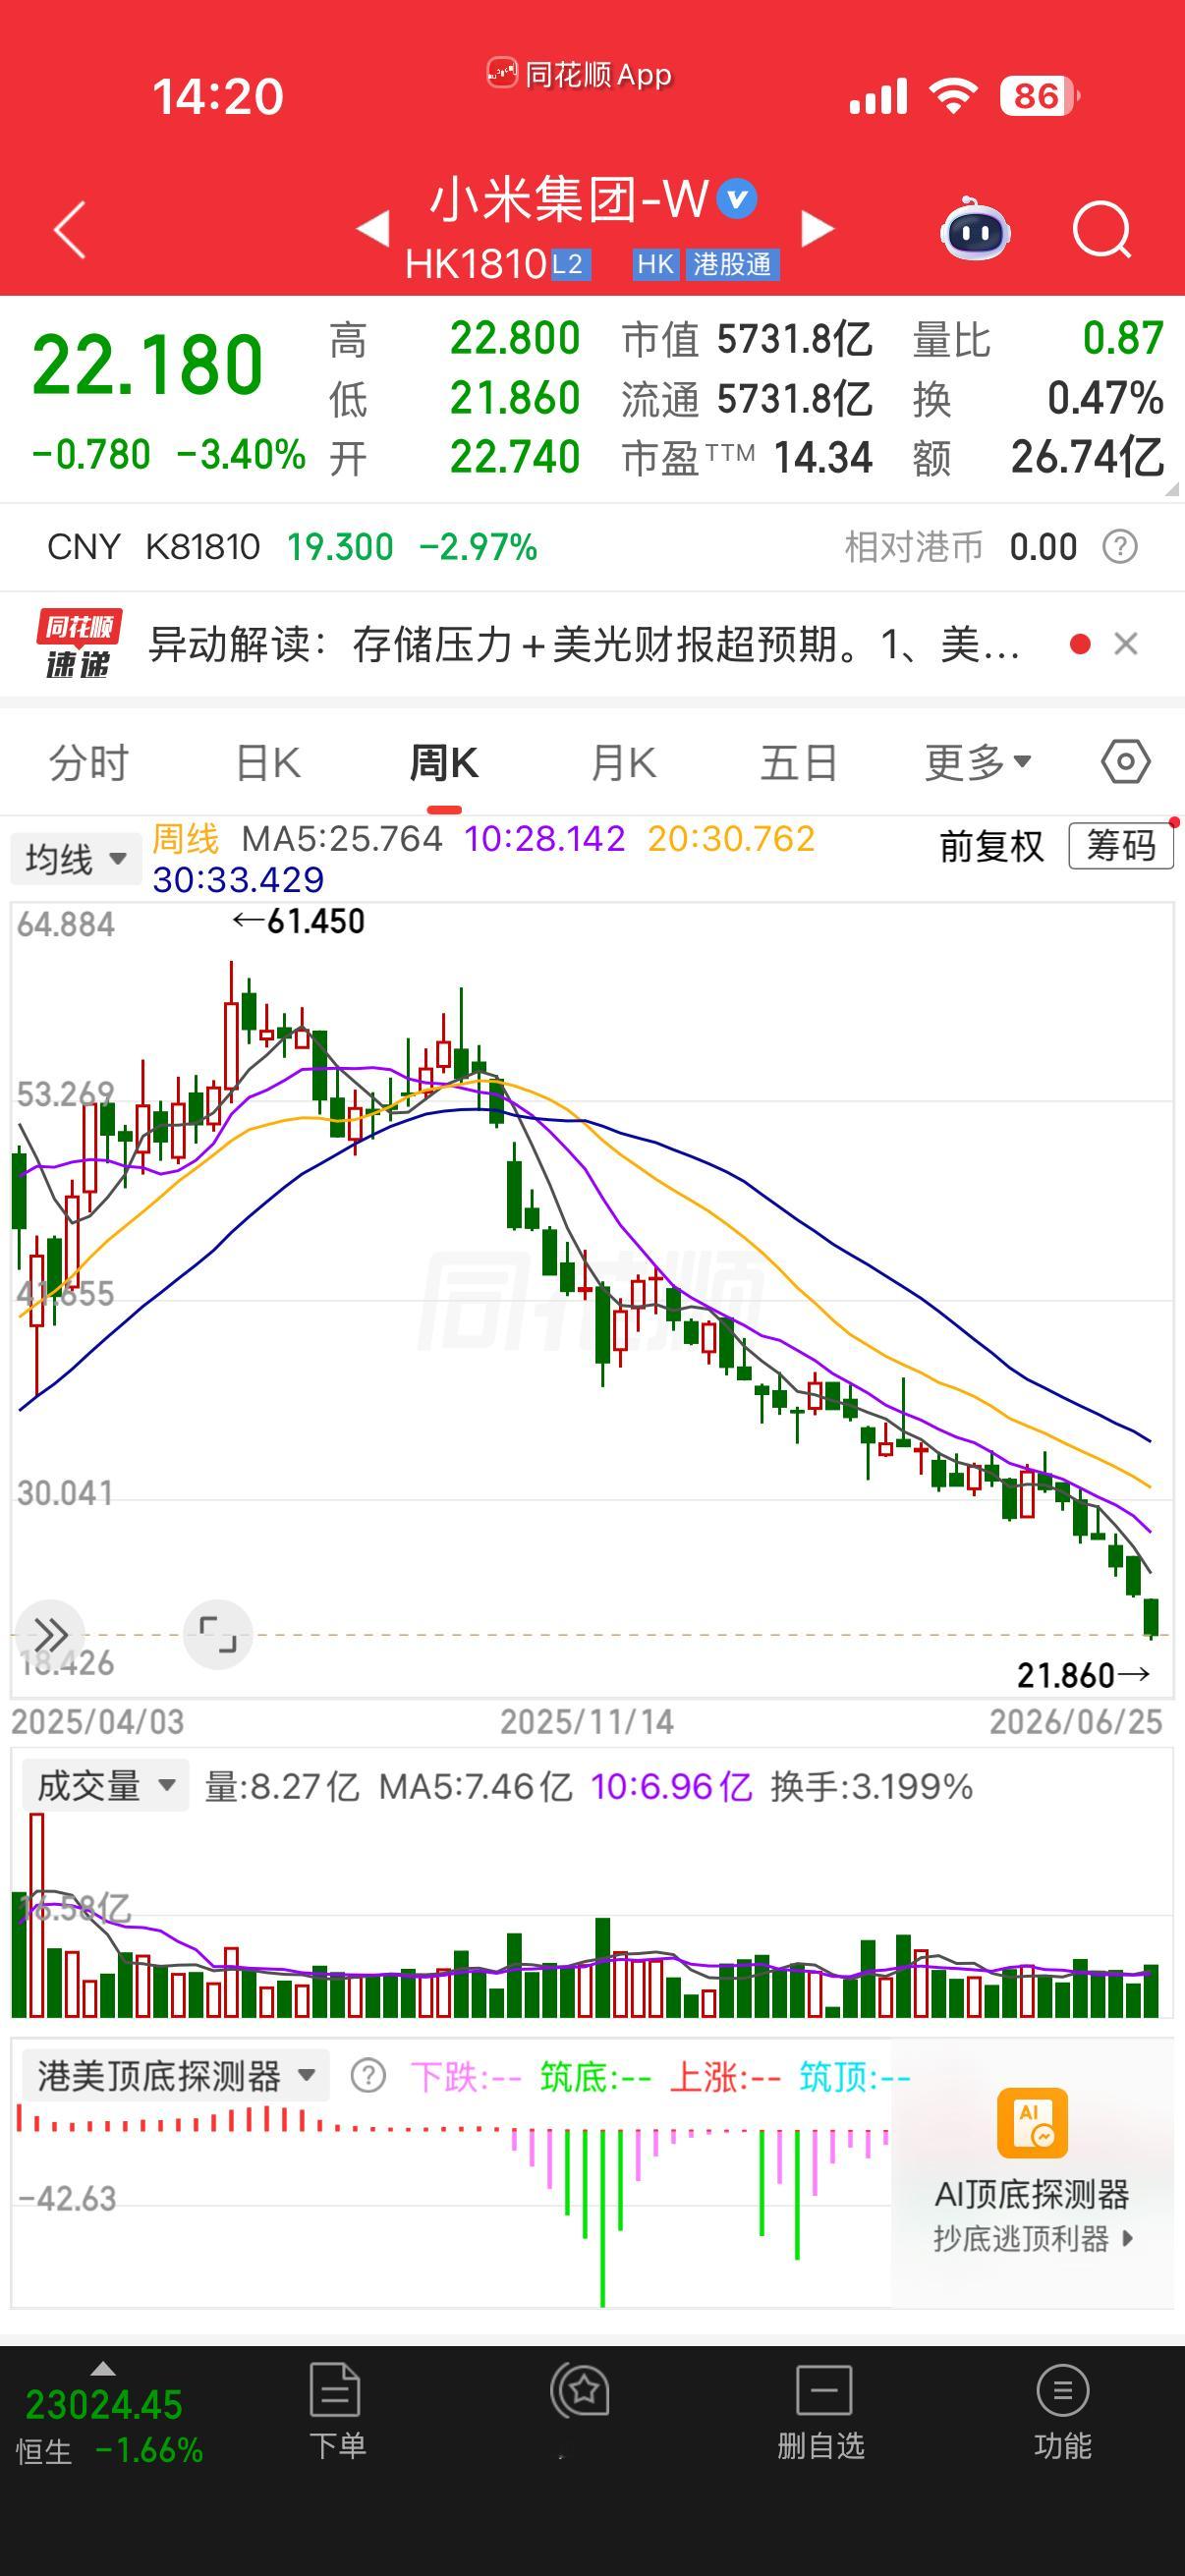Tap the 额 26.74亿 turnover value
The height and width of the screenshot is (2576, 1185).
tap(1087, 457)
